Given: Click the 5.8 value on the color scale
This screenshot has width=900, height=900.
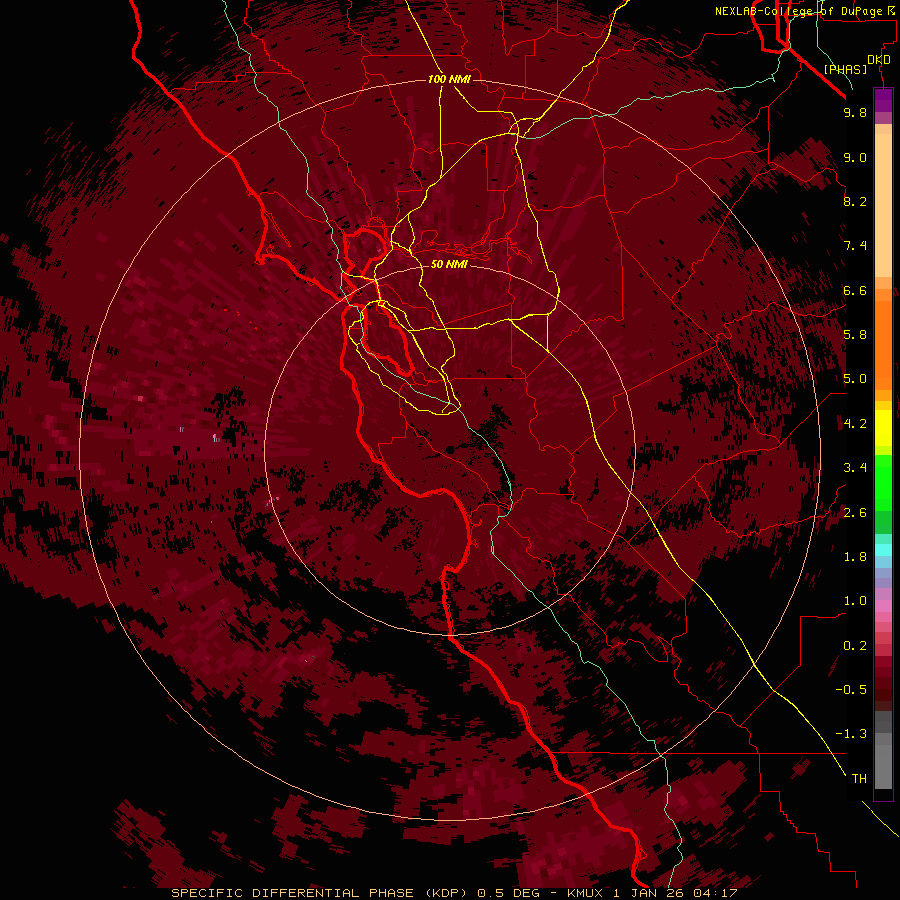Looking at the screenshot, I should tap(855, 335).
